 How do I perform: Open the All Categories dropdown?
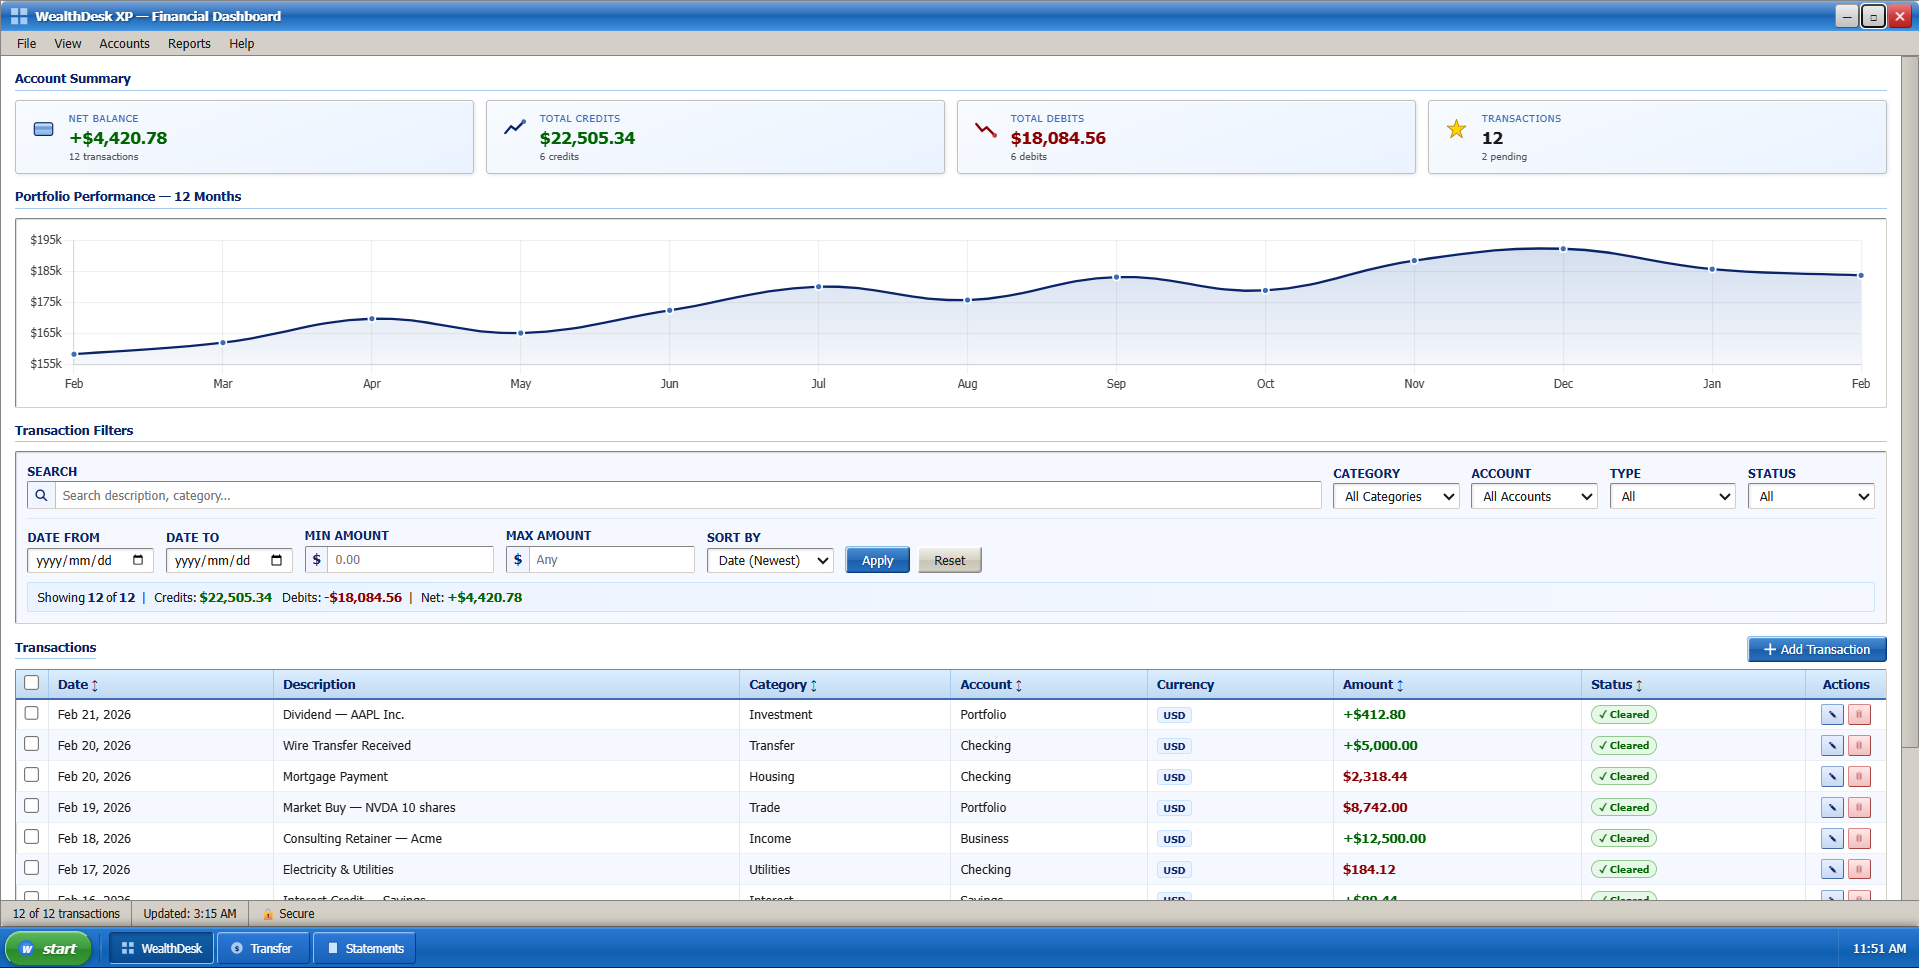point(1396,496)
